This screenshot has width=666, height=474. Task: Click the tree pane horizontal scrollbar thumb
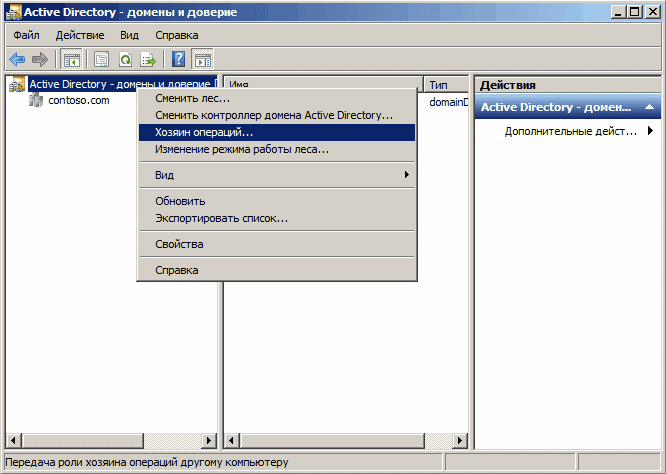[x=83, y=440]
